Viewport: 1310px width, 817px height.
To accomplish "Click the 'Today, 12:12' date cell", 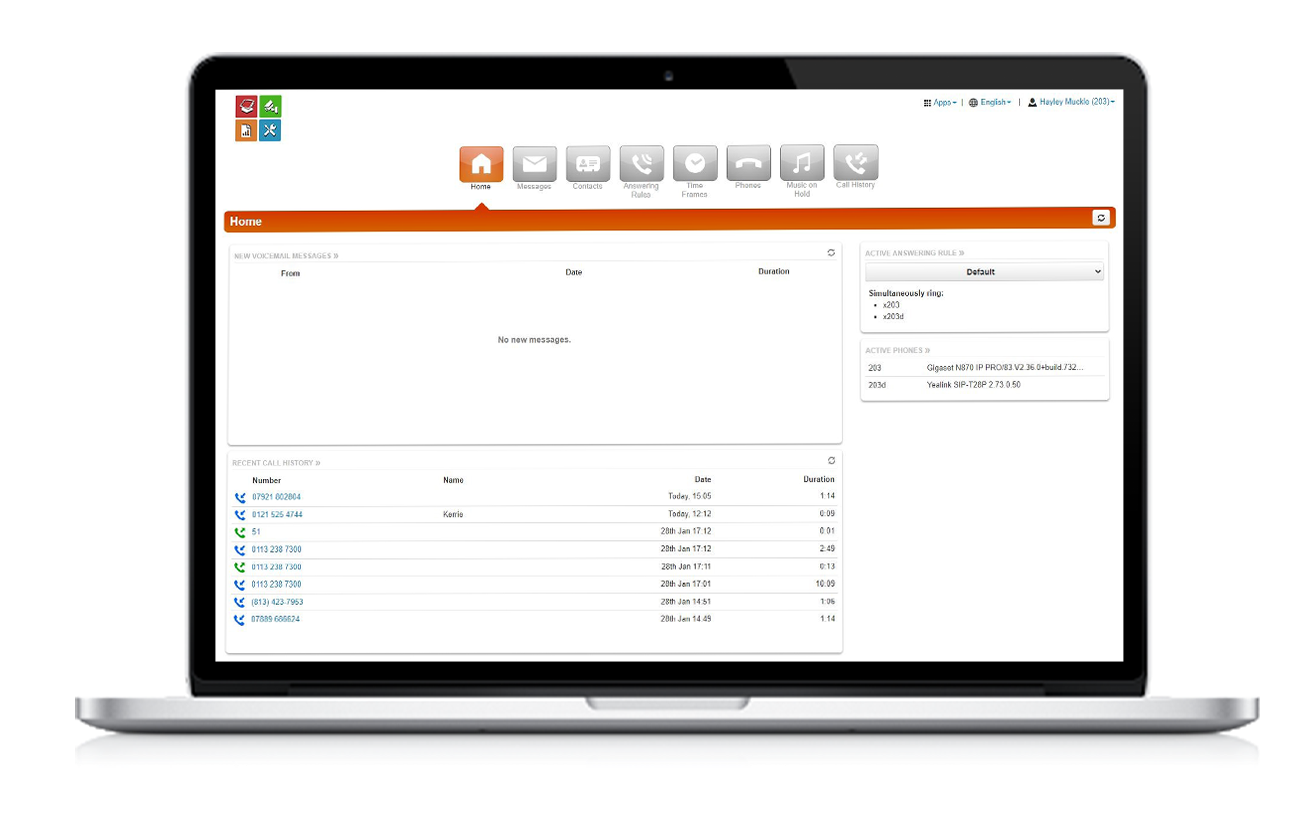I will tap(690, 515).
